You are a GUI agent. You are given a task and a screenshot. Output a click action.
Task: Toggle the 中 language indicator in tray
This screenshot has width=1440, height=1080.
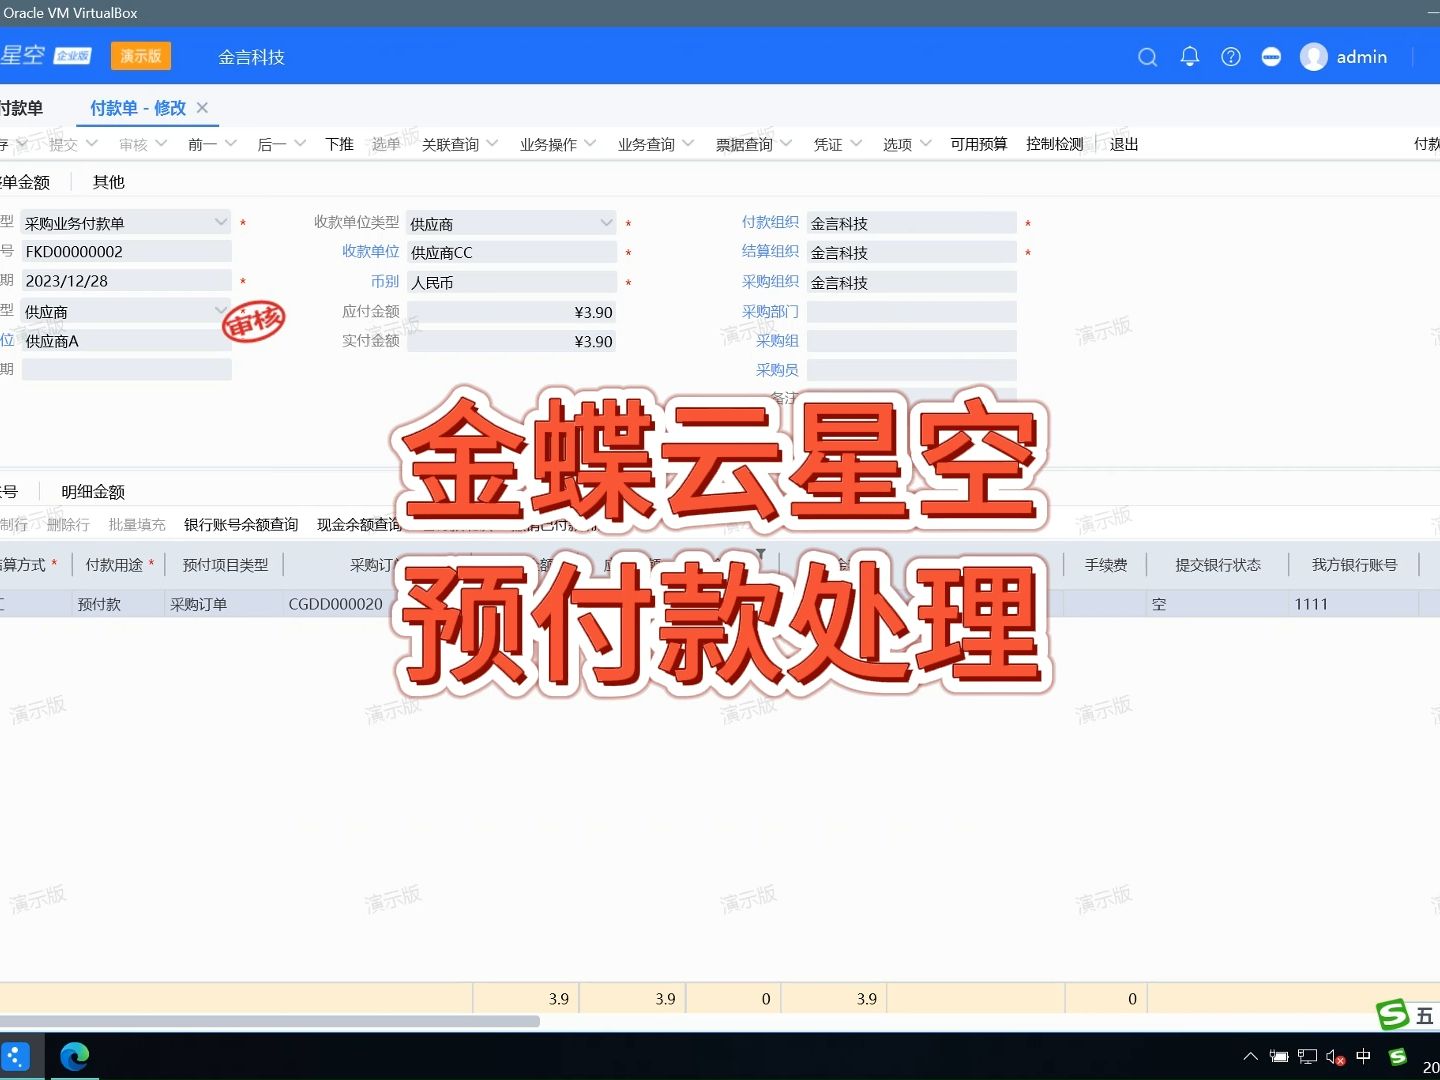1363,1056
